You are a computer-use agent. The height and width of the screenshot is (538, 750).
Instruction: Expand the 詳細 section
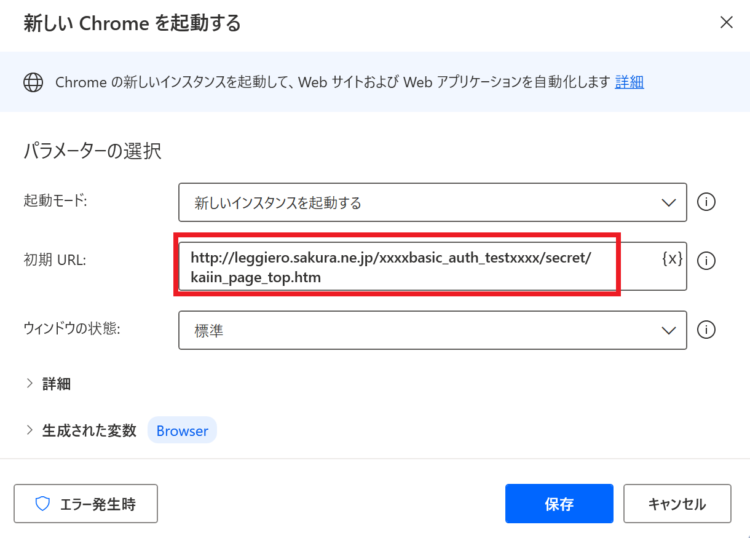pos(48,384)
